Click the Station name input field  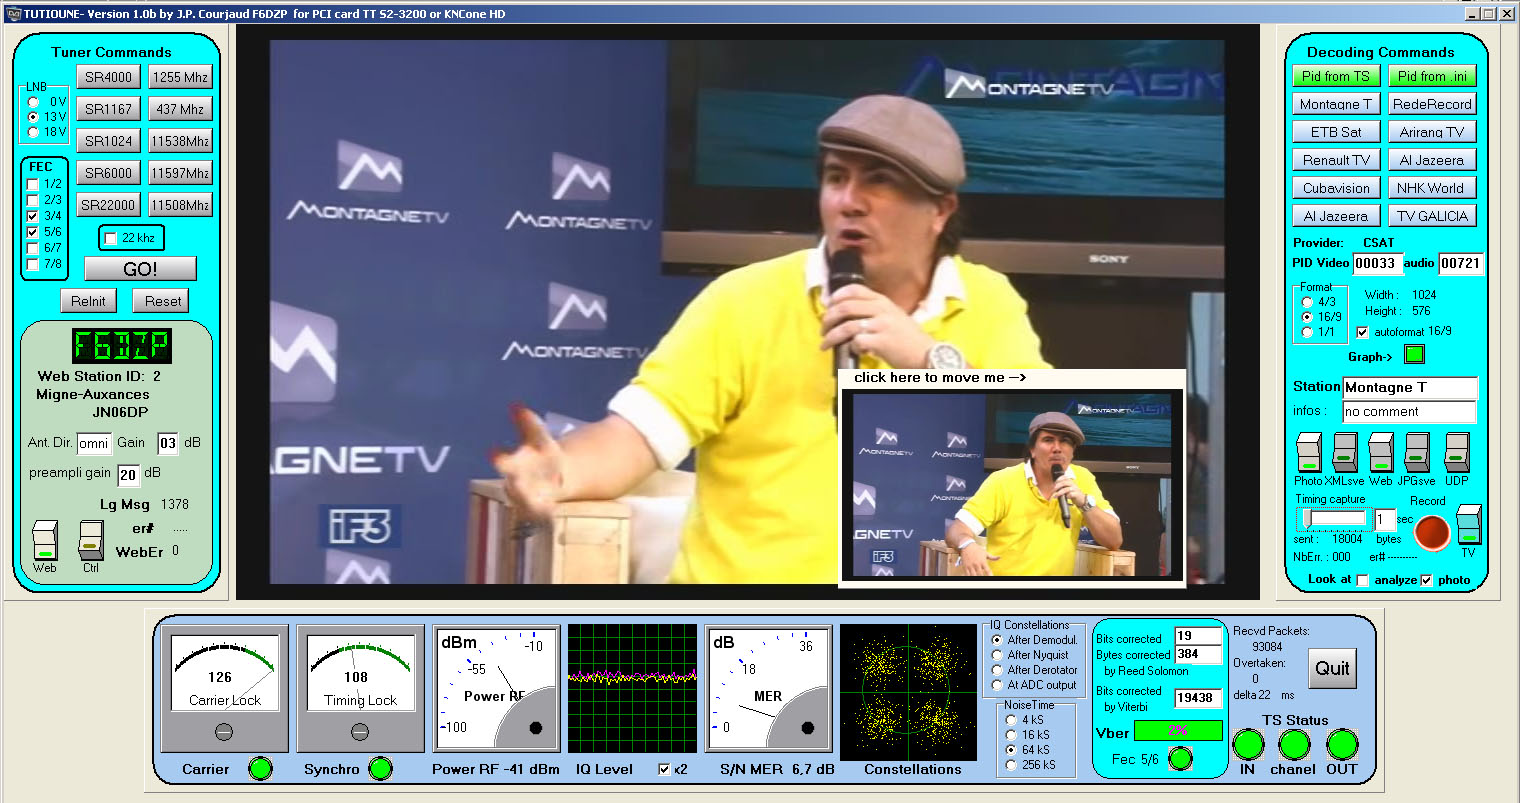(1408, 388)
